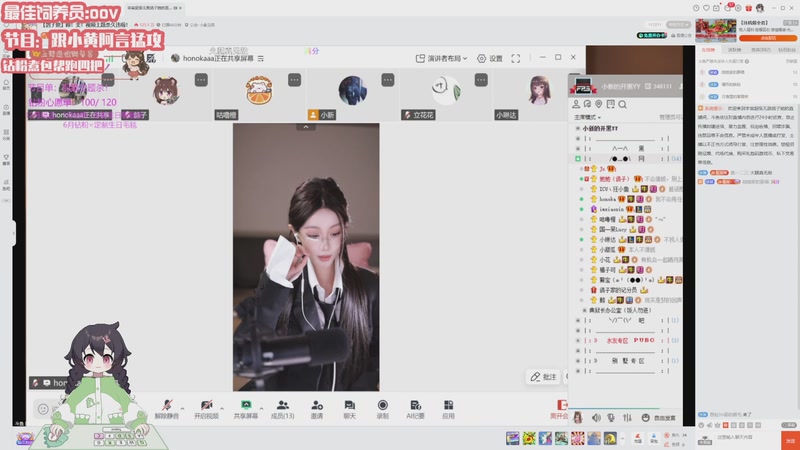
Task: Open the first game icon in bottom tray
Action: [512, 438]
